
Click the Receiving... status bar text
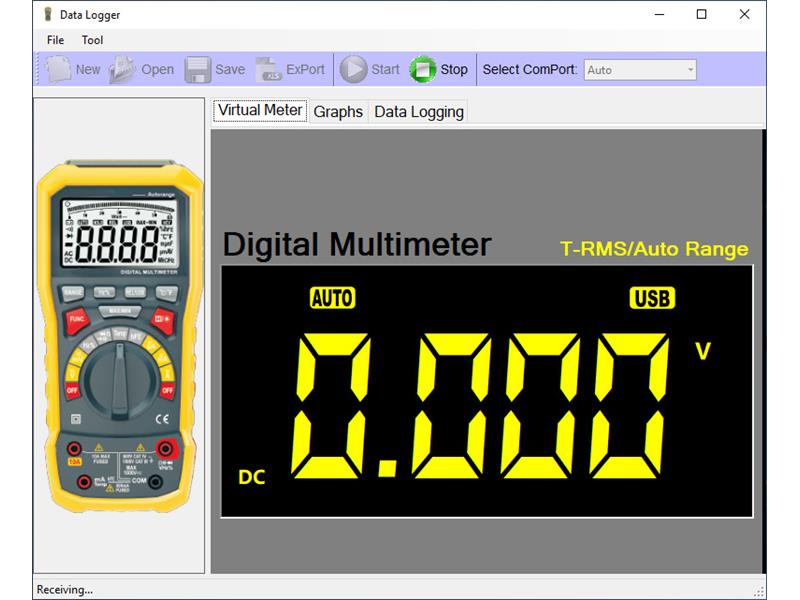[x=65, y=589]
